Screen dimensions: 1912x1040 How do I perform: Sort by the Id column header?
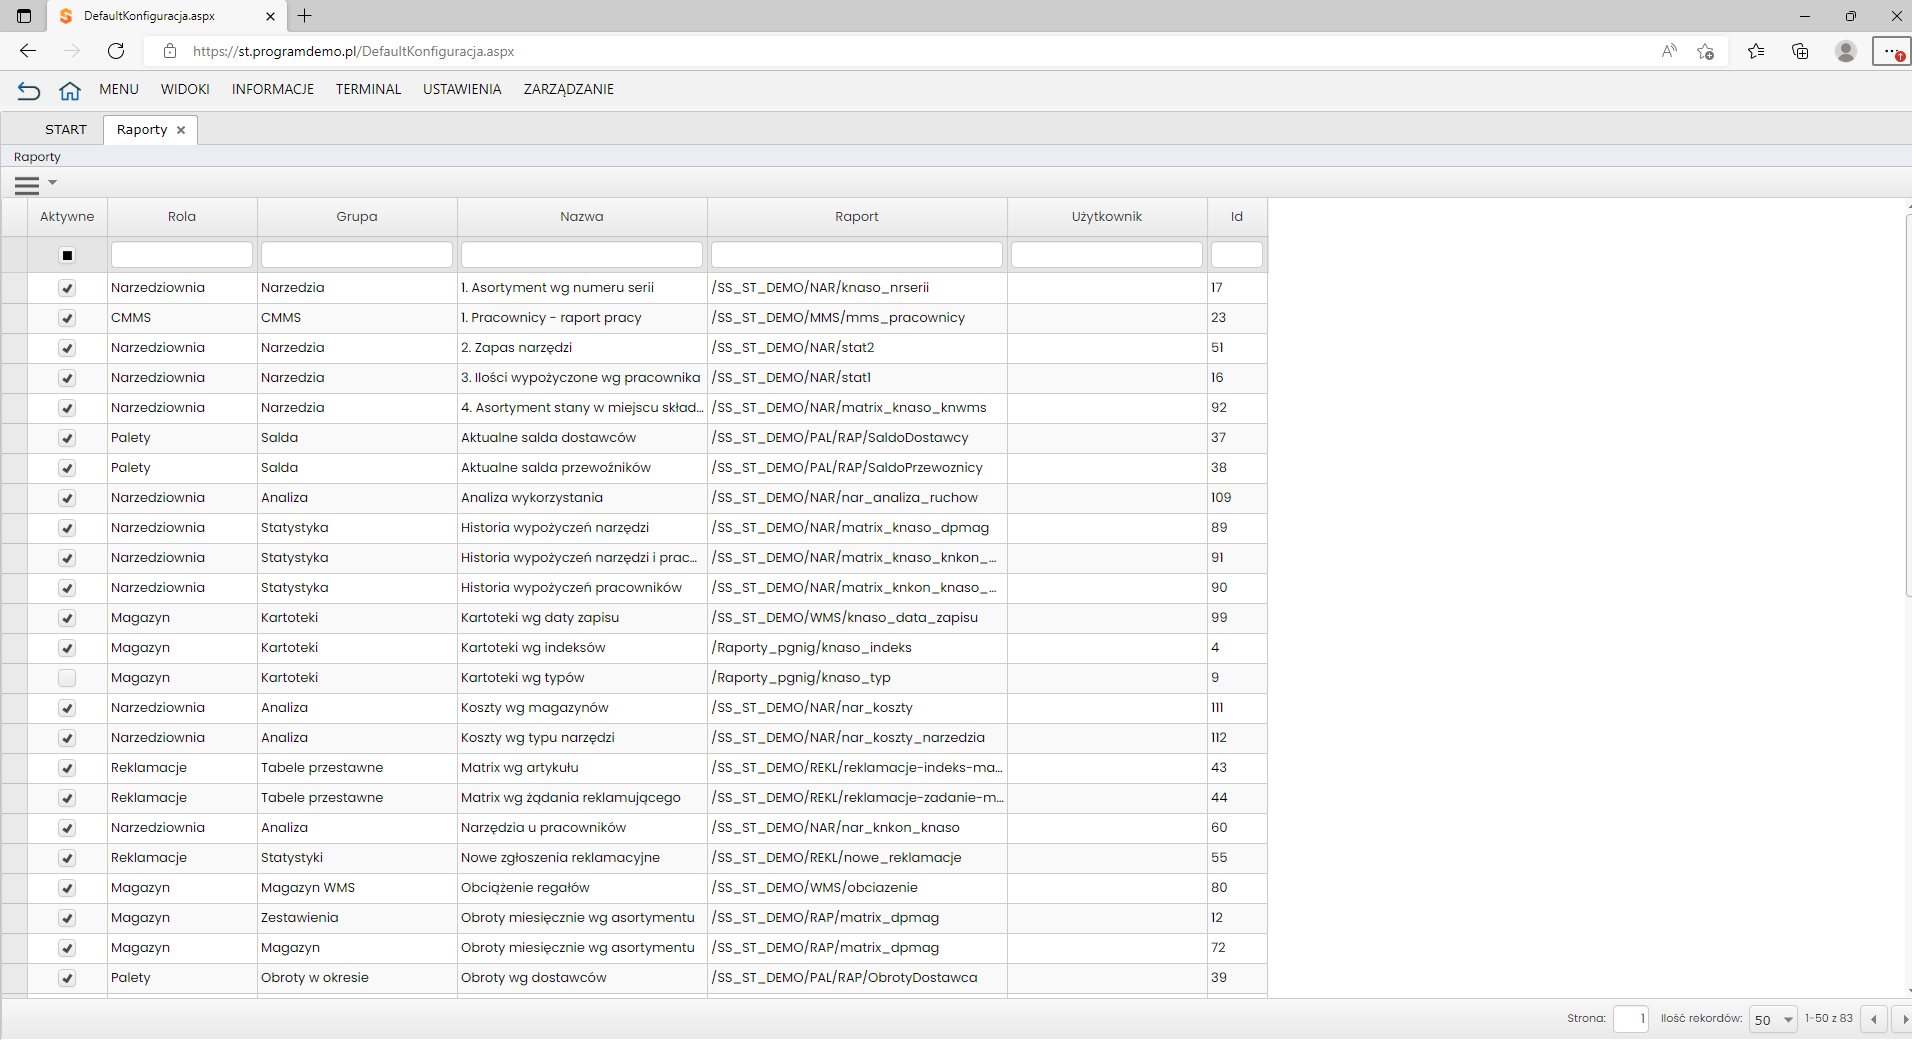point(1237,217)
